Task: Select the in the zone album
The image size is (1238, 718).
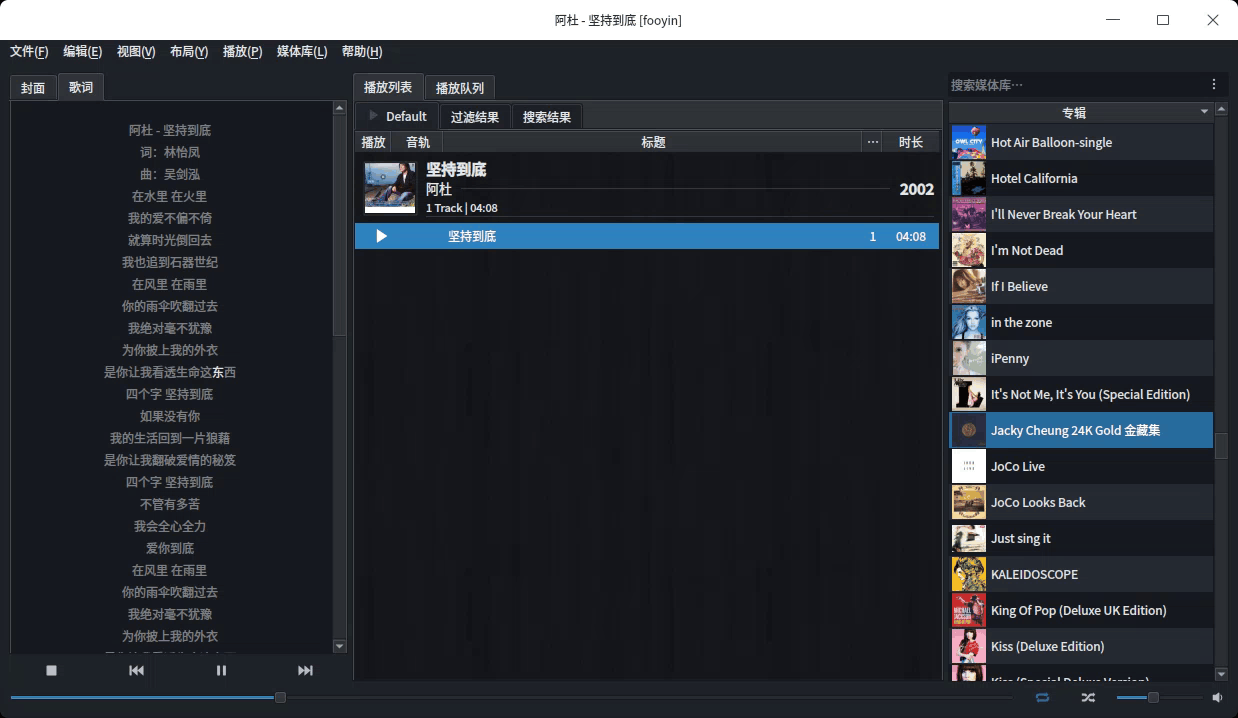Action: (1081, 322)
